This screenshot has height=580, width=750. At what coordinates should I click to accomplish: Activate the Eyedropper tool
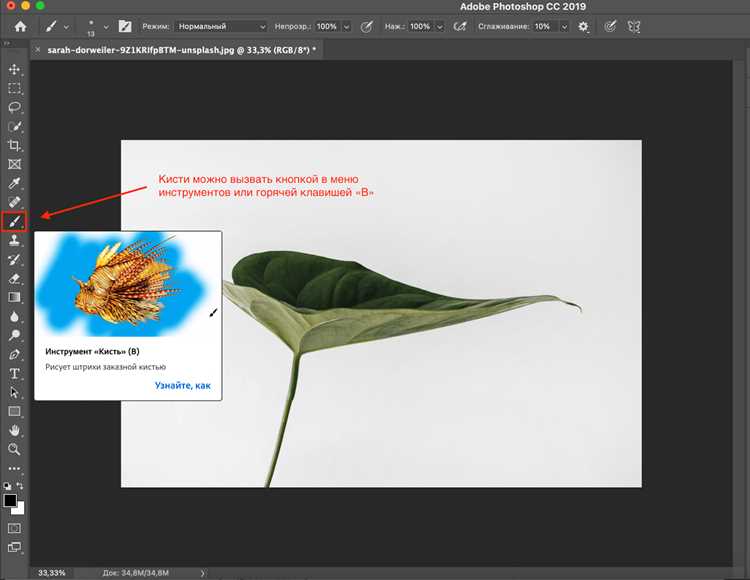(x=14, y=183)
